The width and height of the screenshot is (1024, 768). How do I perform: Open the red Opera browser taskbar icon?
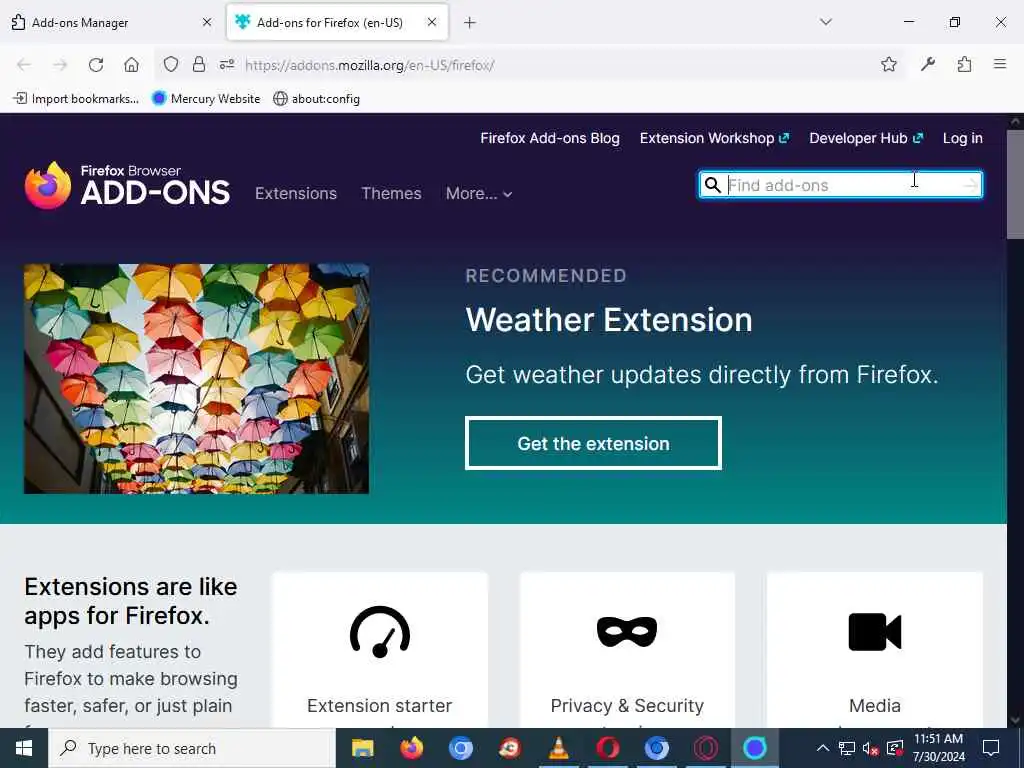pos(607,748)
